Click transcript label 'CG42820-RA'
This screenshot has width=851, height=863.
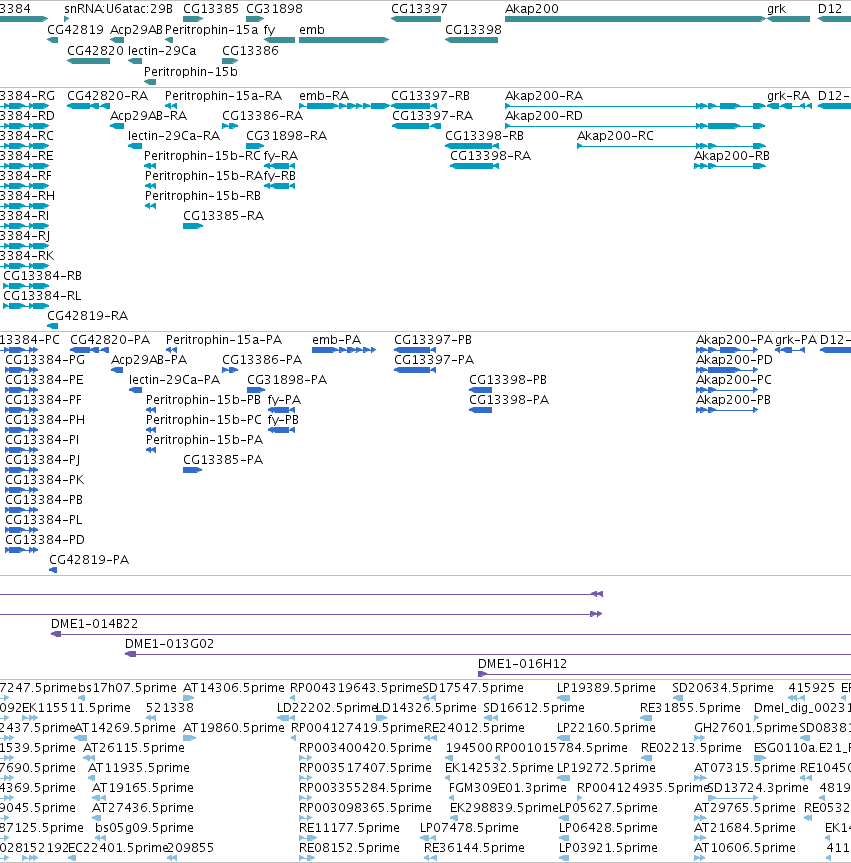107,96
